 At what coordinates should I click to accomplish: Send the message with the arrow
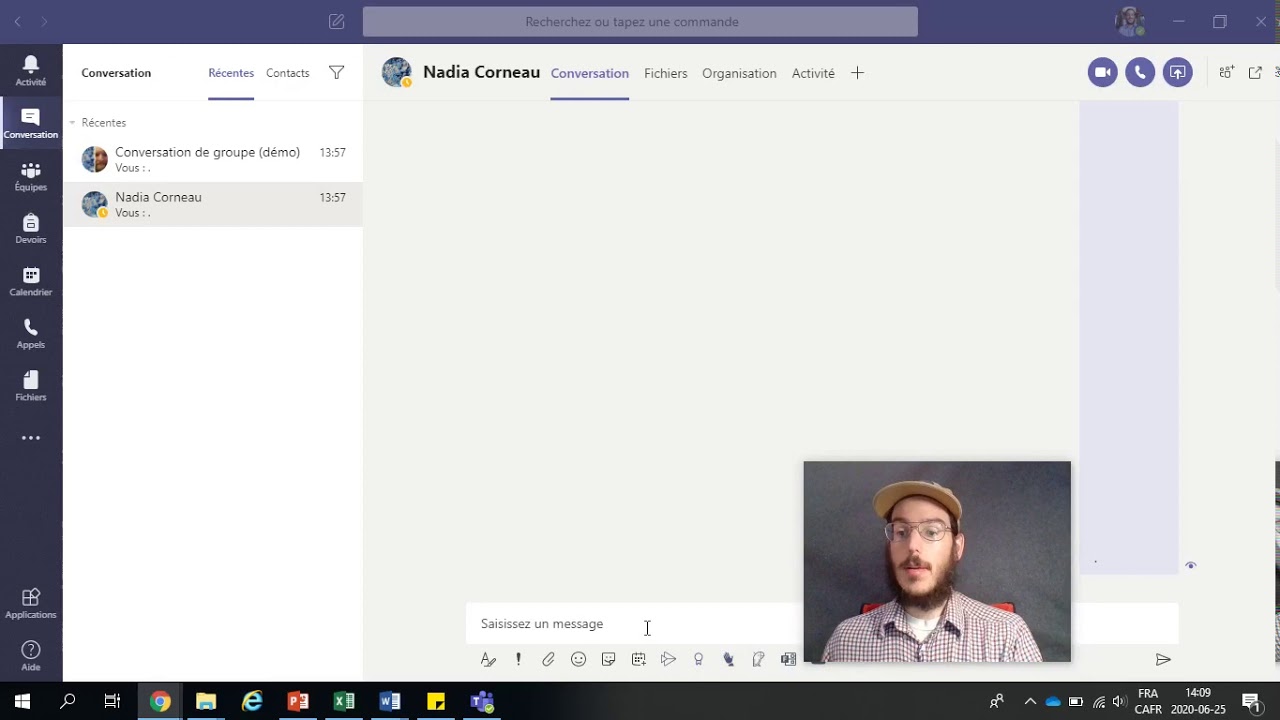point(1163,659)
